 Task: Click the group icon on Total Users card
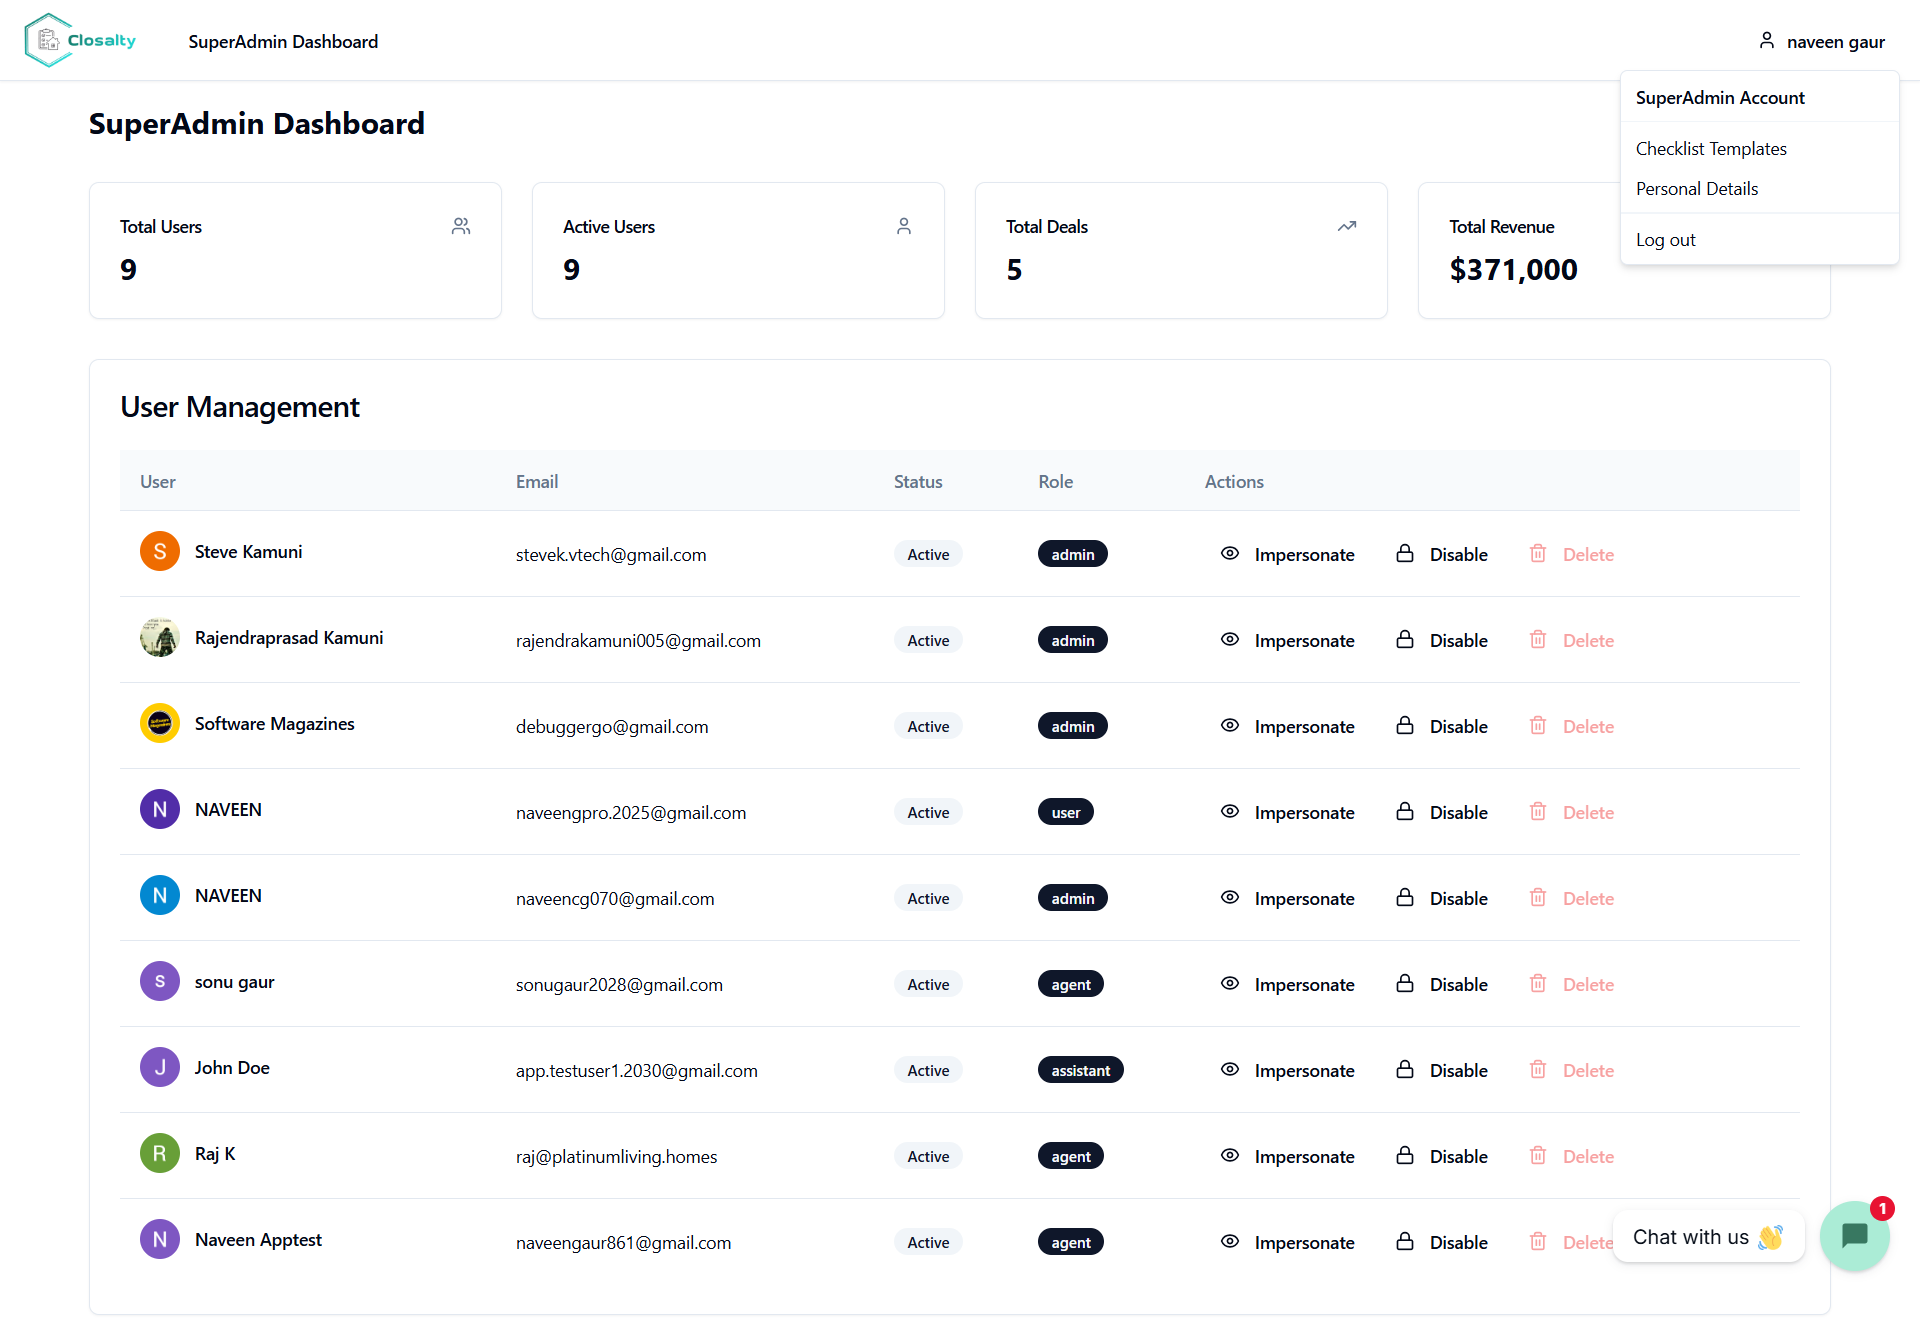coord(461,226)
